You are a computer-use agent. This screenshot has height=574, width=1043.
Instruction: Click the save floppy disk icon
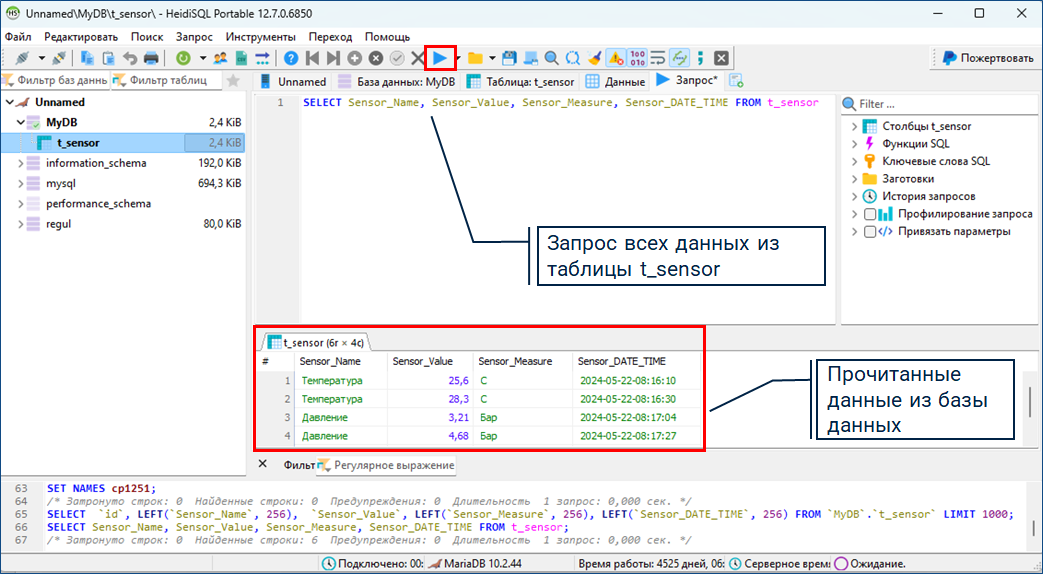pos(509,58)
